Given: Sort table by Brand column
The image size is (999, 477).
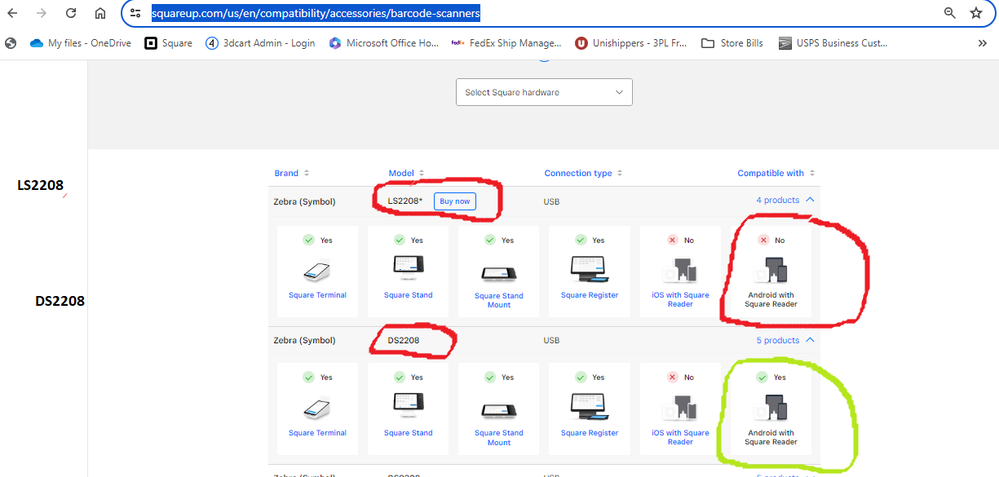Looking at the screenshot, I should click(x=292, y=173).
